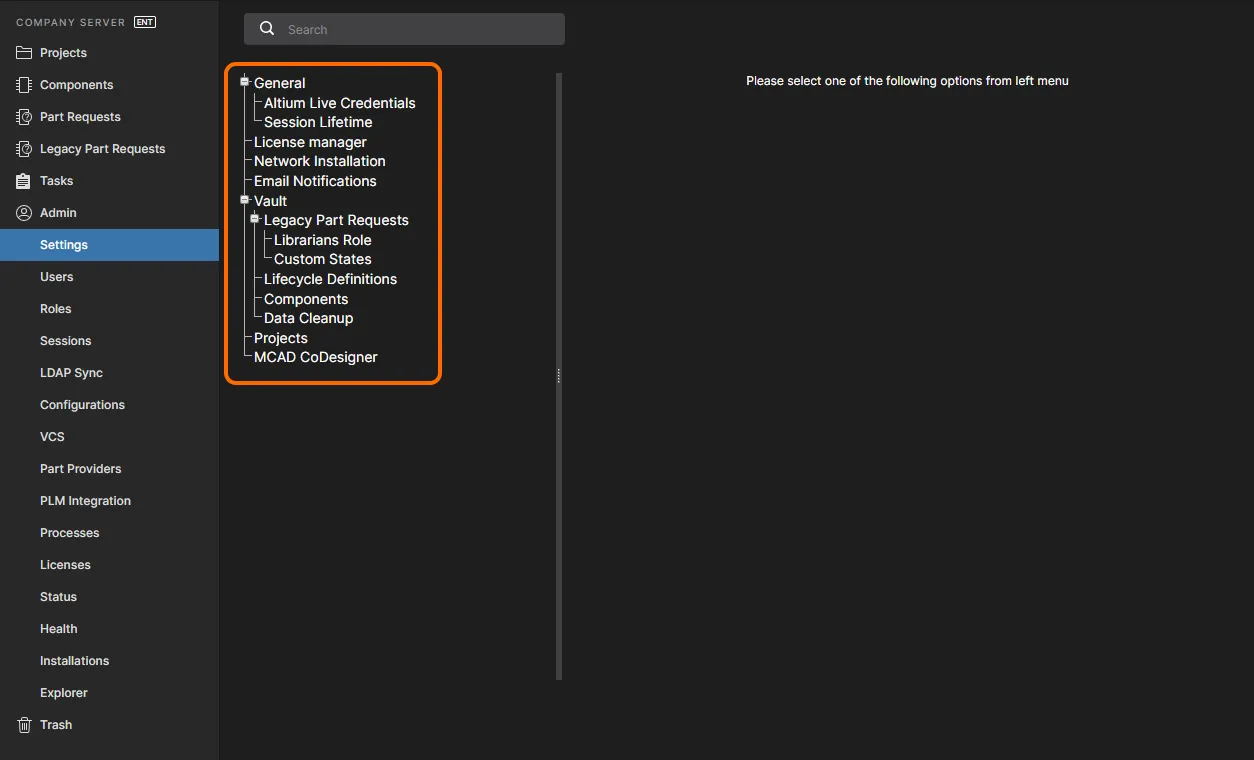The image size is (1254, 760).
Task: Select License manager in settings tree
Action: click(x=310, y=142)
